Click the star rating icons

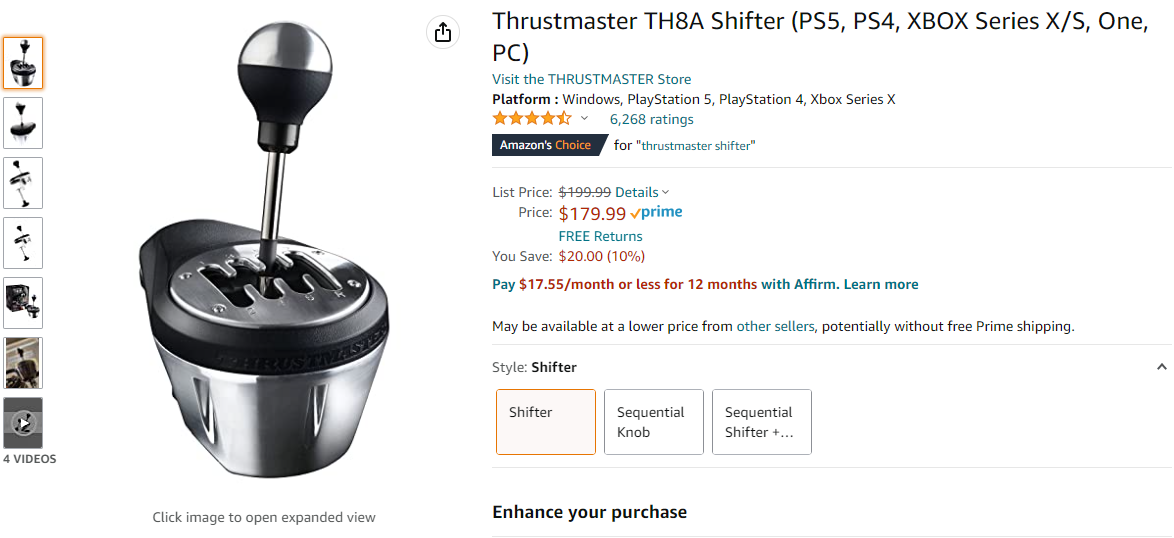click(532, 119)
